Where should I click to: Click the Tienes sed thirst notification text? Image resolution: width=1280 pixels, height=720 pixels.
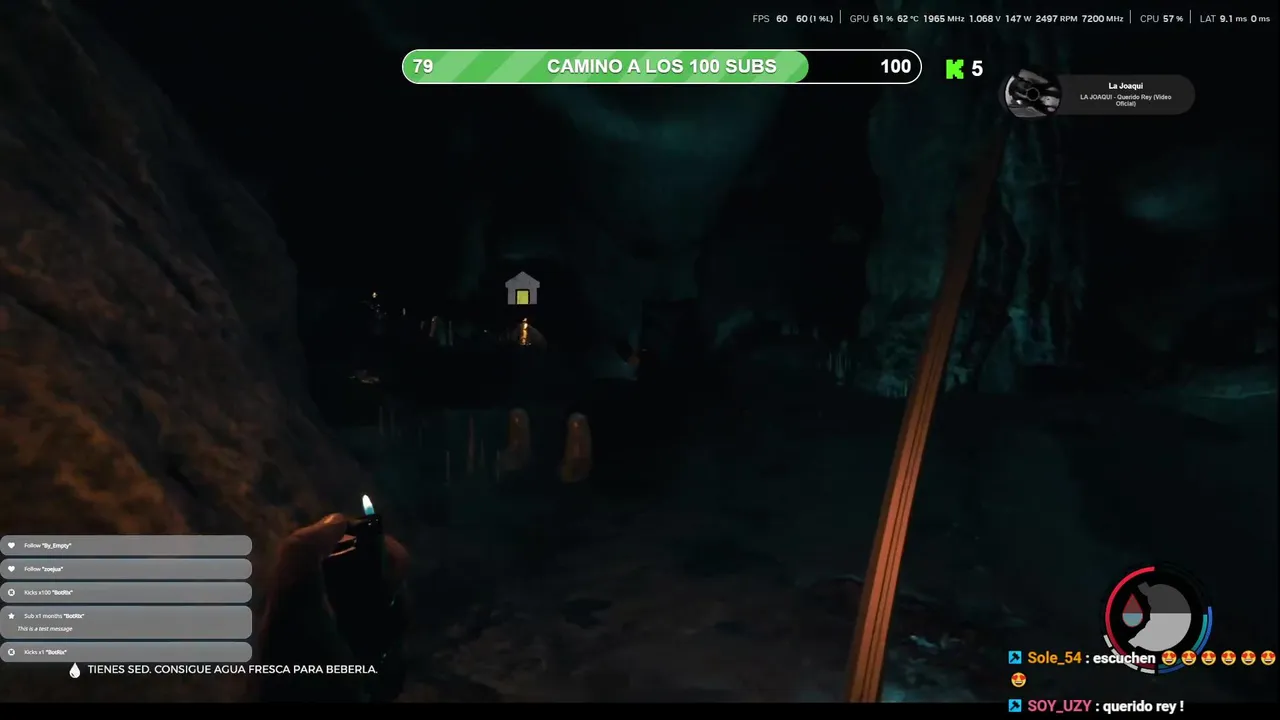click(x=232, y=670)
